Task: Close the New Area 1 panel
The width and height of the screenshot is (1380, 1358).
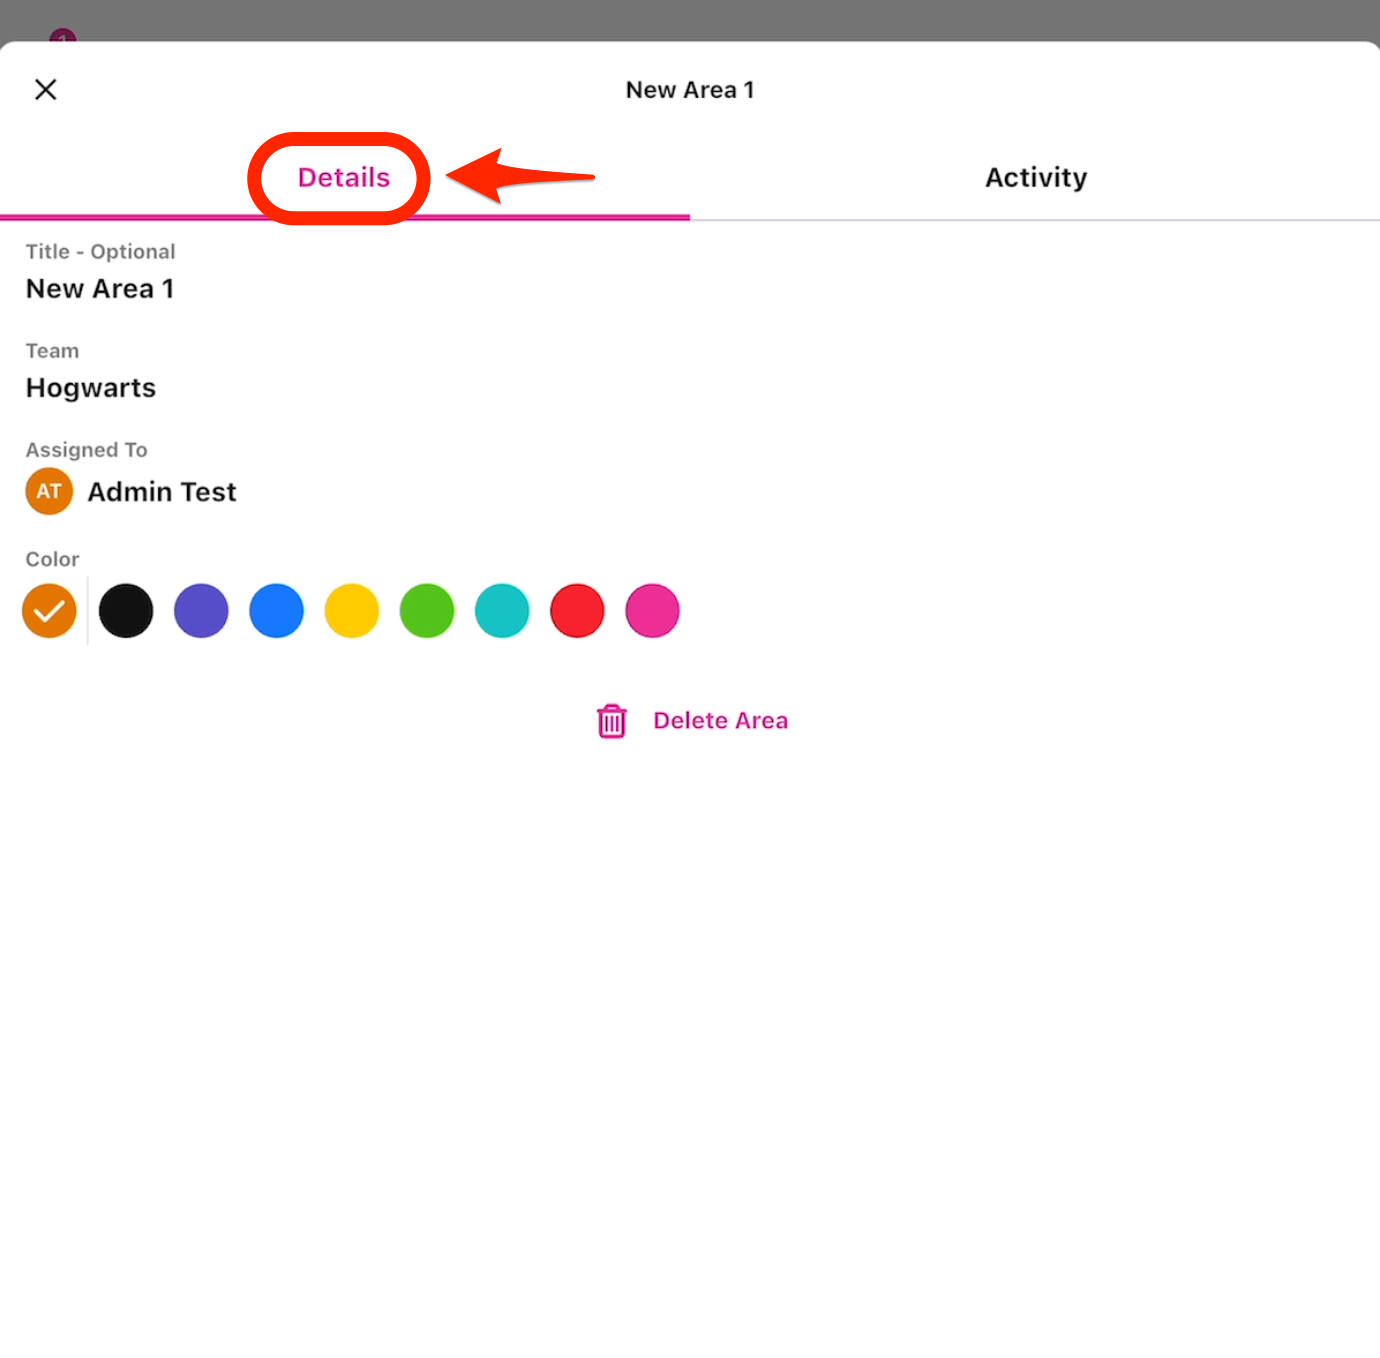Action: tap(46, 90)
